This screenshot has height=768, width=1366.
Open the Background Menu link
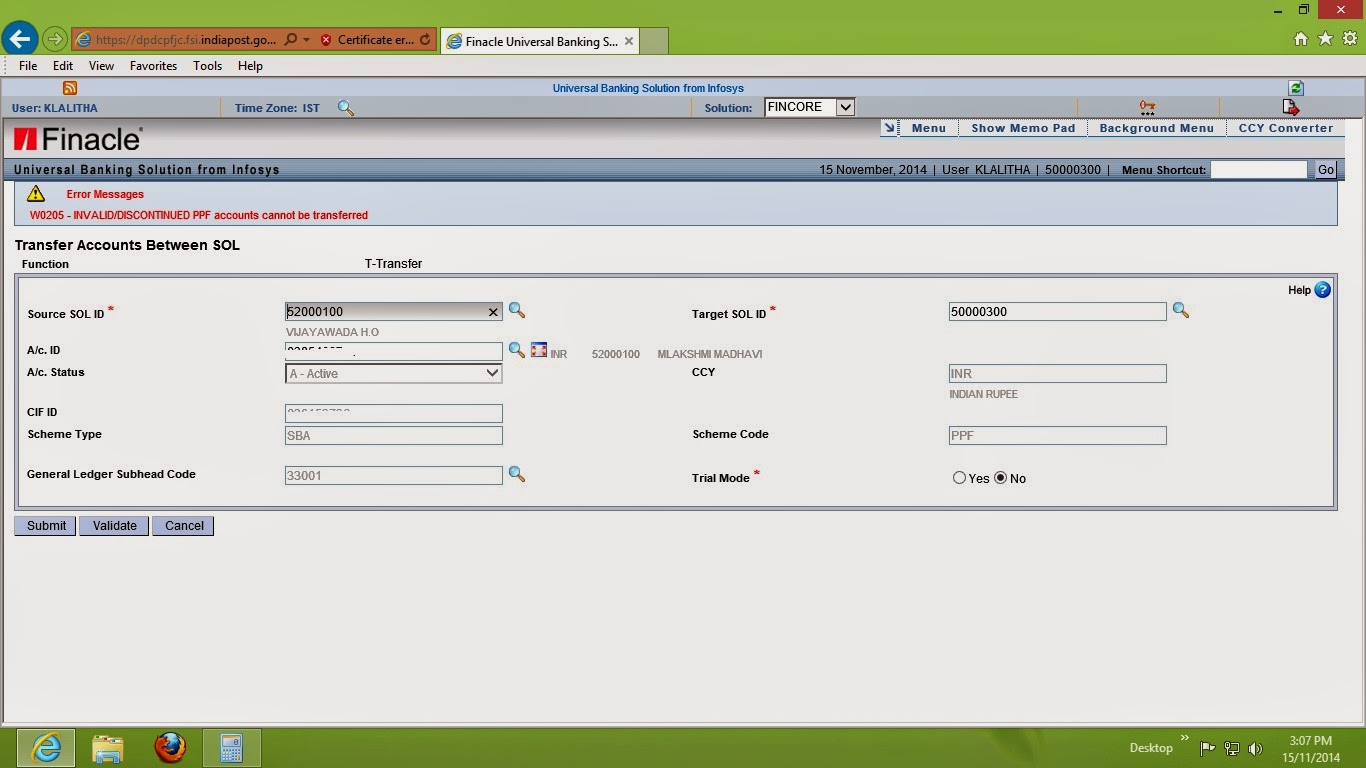(x=1156, y=128)
